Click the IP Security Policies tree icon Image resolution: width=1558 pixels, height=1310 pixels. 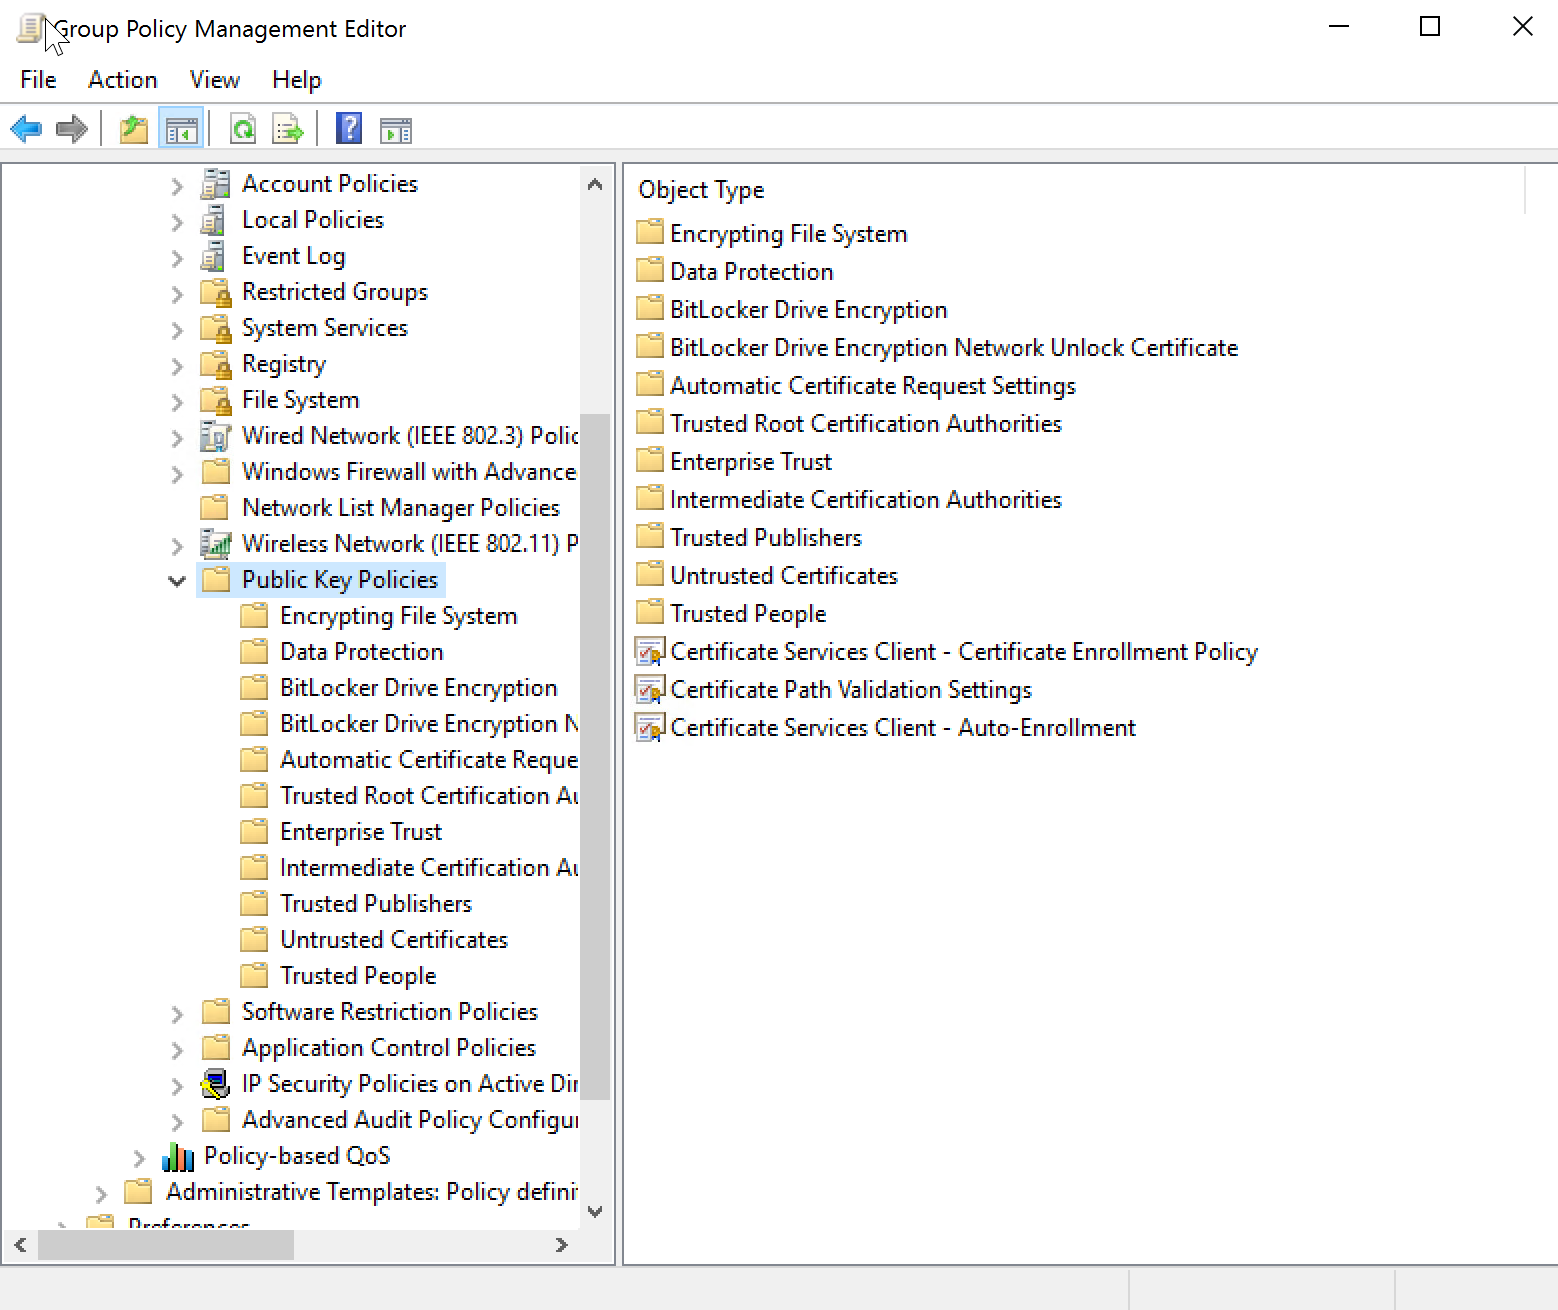click(x=215, y=1084)
